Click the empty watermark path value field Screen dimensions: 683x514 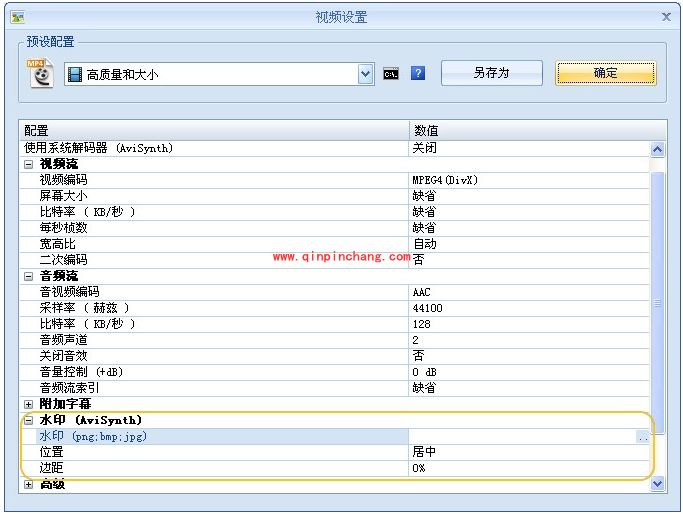point(522,436)
